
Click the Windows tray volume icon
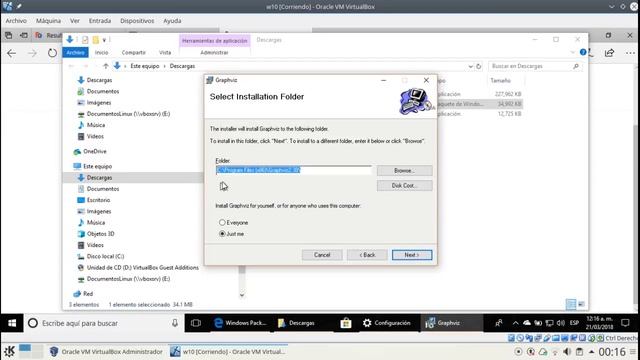(561, 323)
